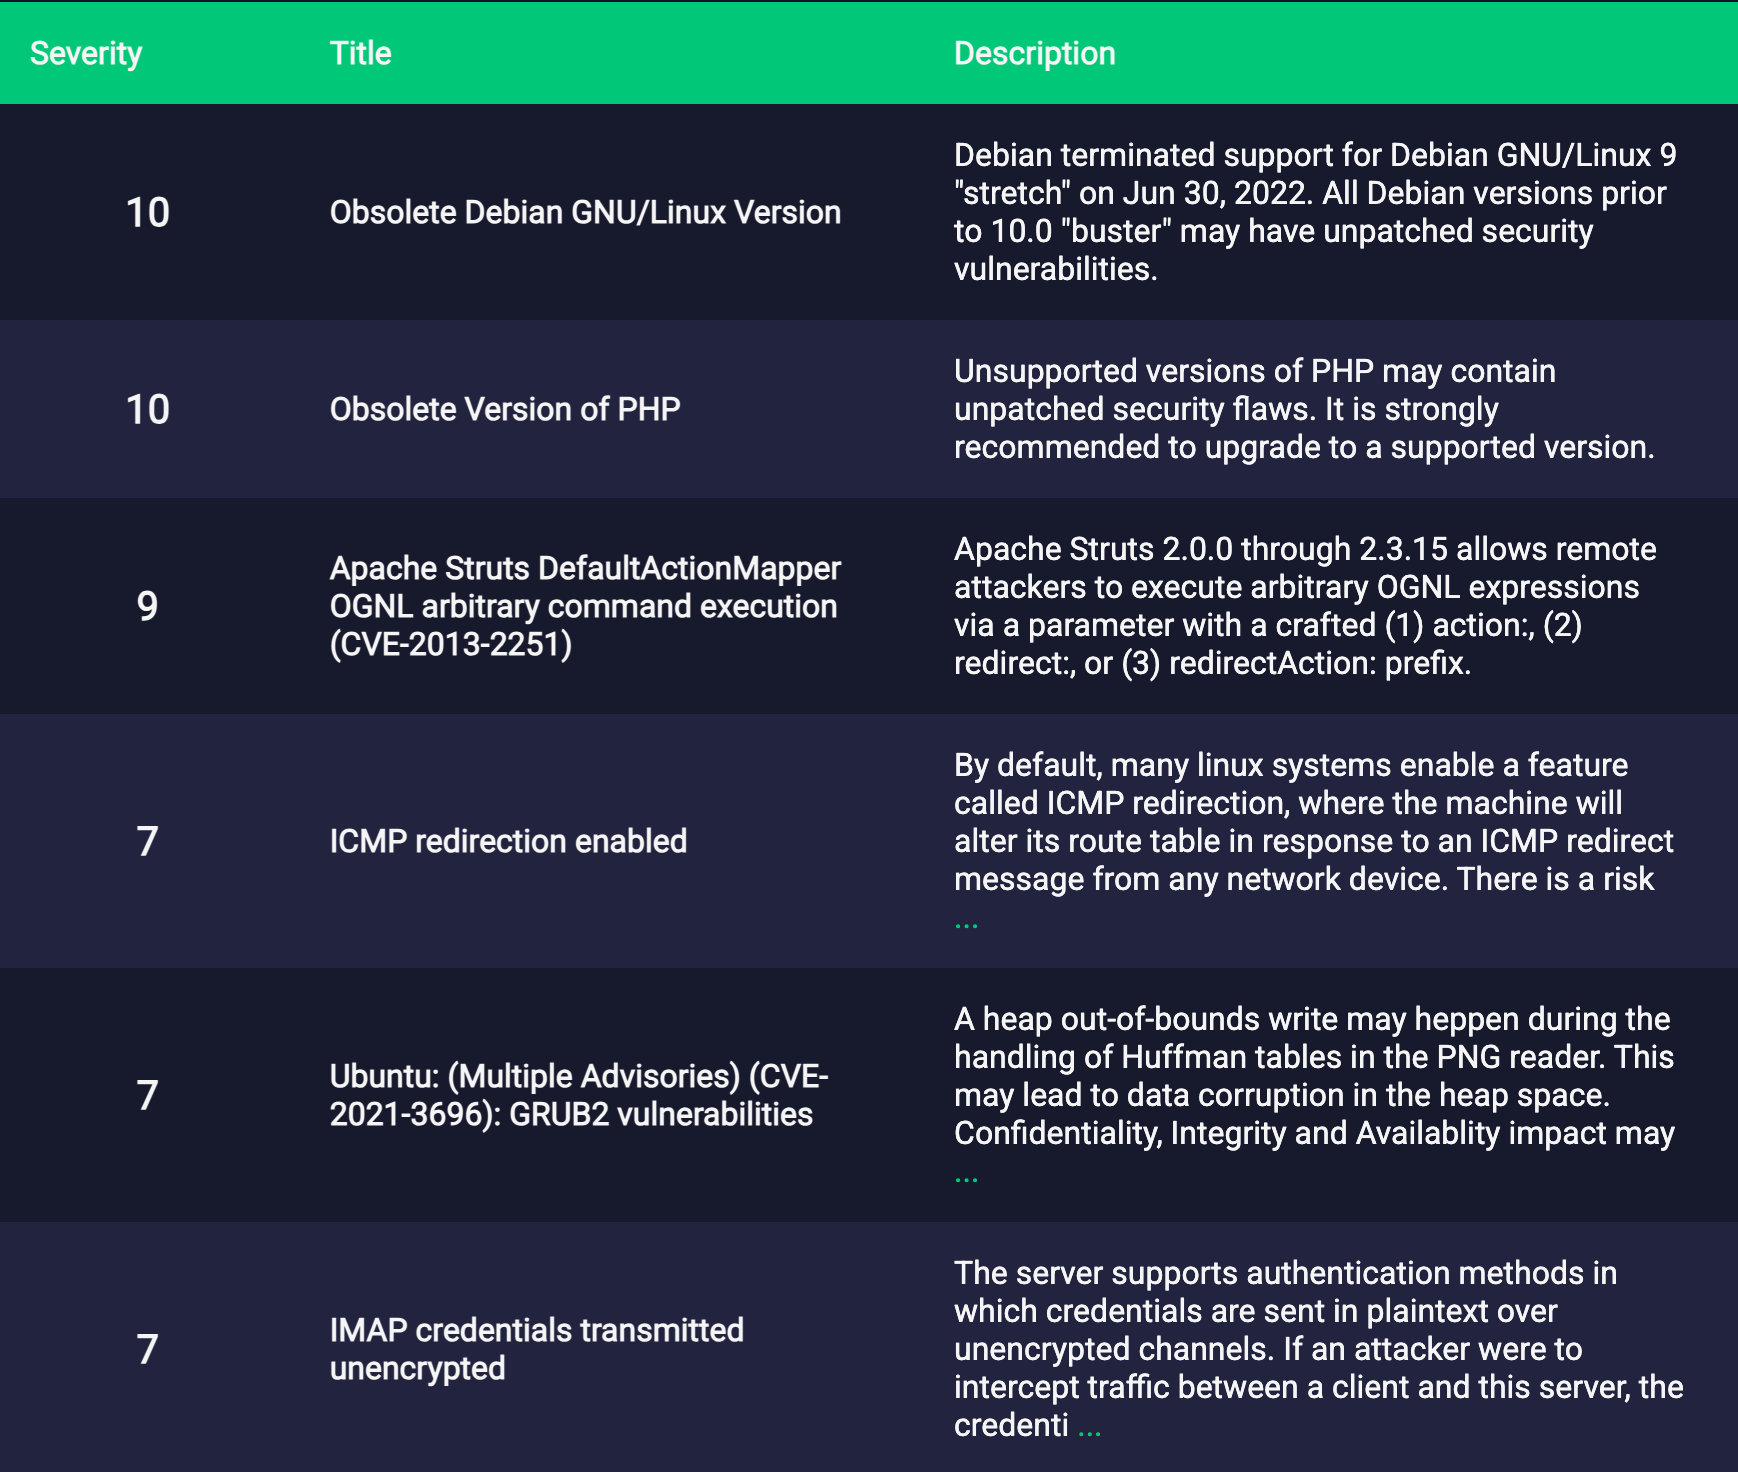This screenshot has width=1738, height=1472.
Task: Select severity 10 of PHP row
Action: pyautogui.click(x=147, y=409)
